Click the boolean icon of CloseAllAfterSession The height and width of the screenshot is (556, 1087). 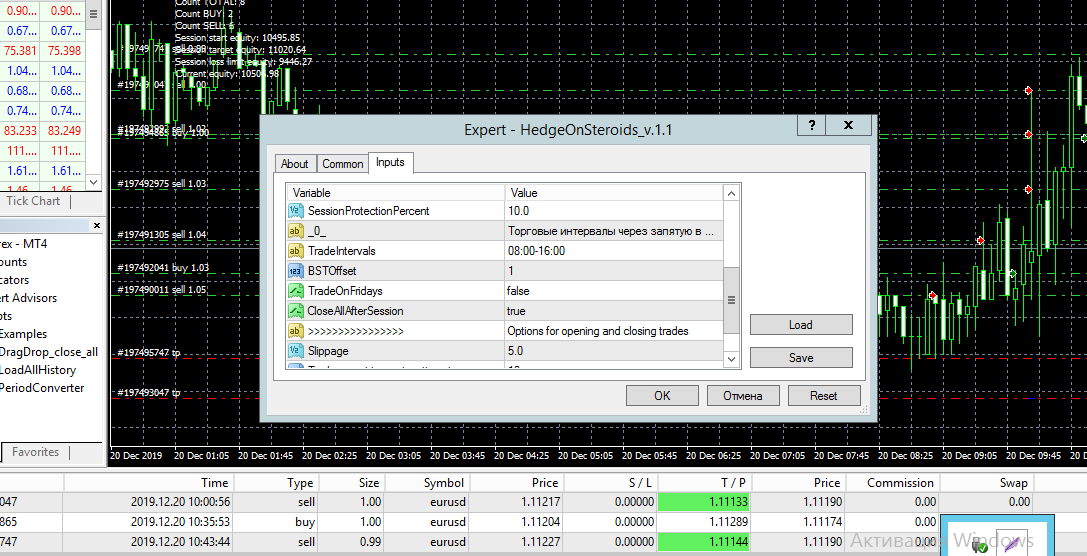(295, 311)
